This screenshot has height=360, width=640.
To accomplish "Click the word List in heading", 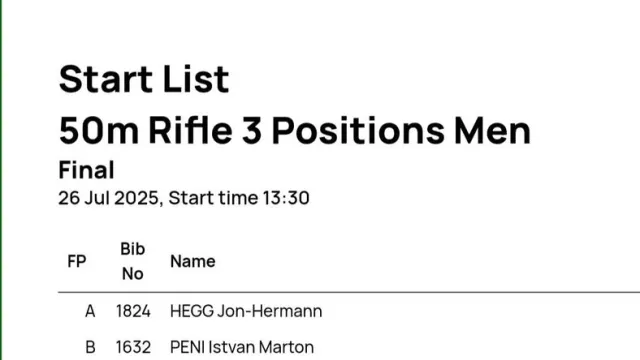I will [196, 79].
